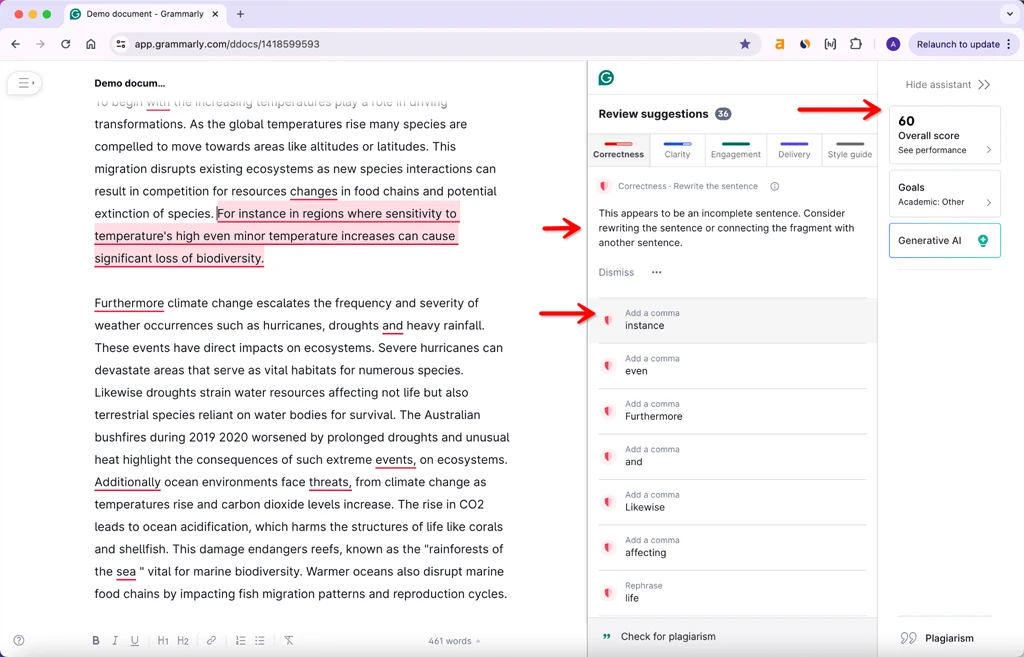Switch to the Style guide tab
Viewport: 1024px width, 657px height.
[x=850, y=149]
